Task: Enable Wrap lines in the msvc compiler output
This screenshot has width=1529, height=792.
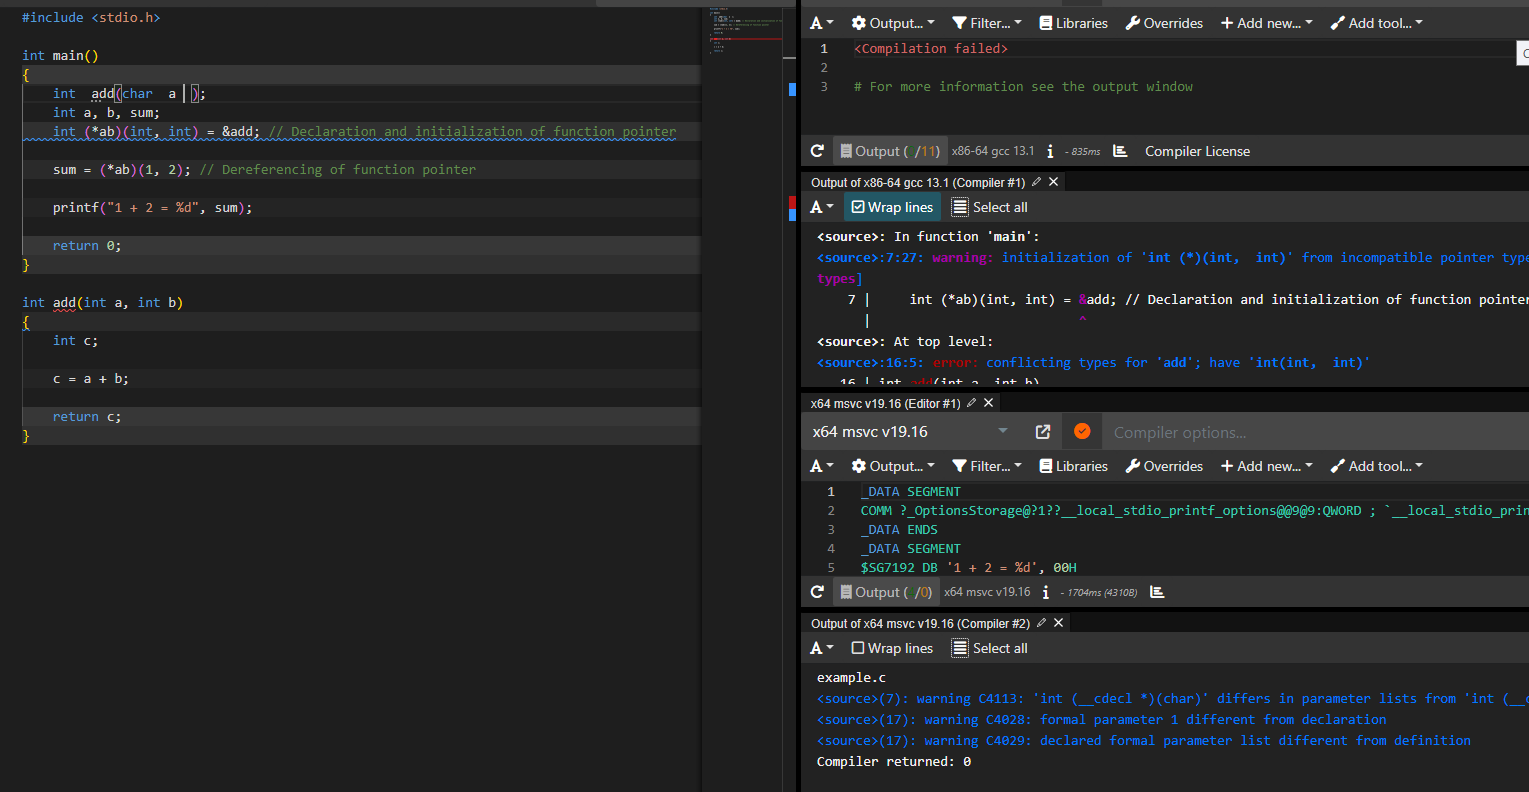Action: click(x=891, y=647)
